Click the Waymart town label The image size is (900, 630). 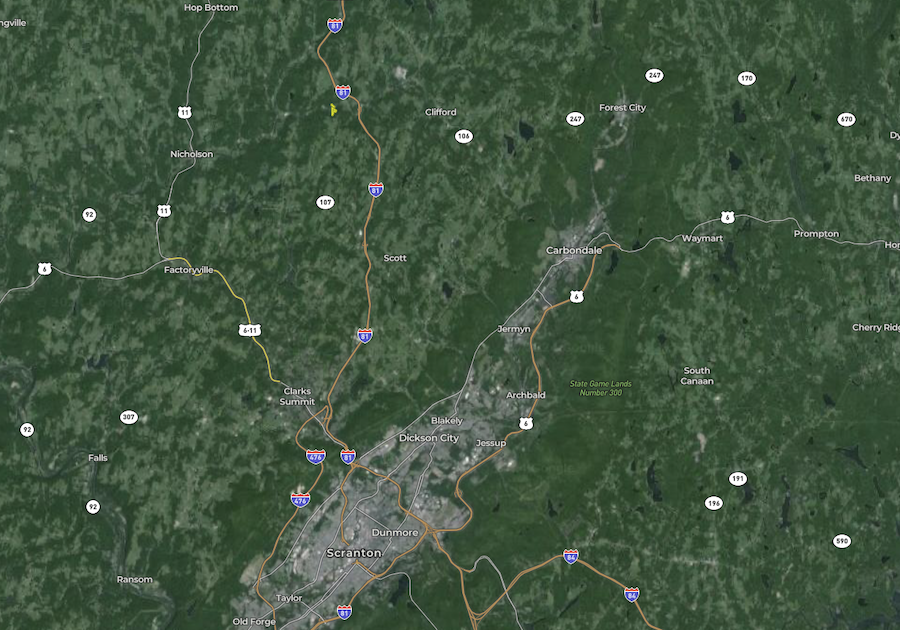[702, 238]
